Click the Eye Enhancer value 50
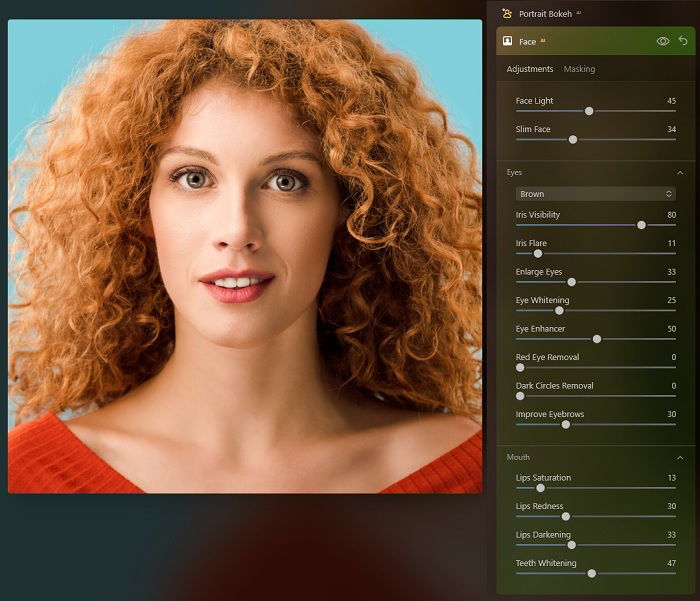Viewport: 700px width, 601px height. 671,329
